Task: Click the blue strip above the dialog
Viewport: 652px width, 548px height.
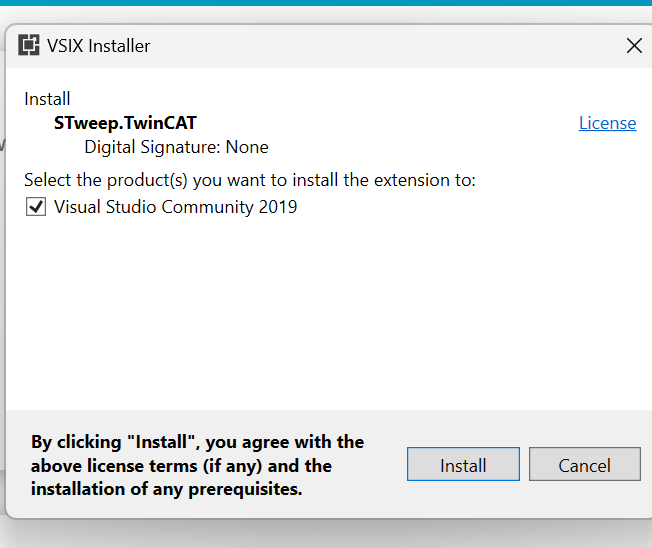Action: 326,2
